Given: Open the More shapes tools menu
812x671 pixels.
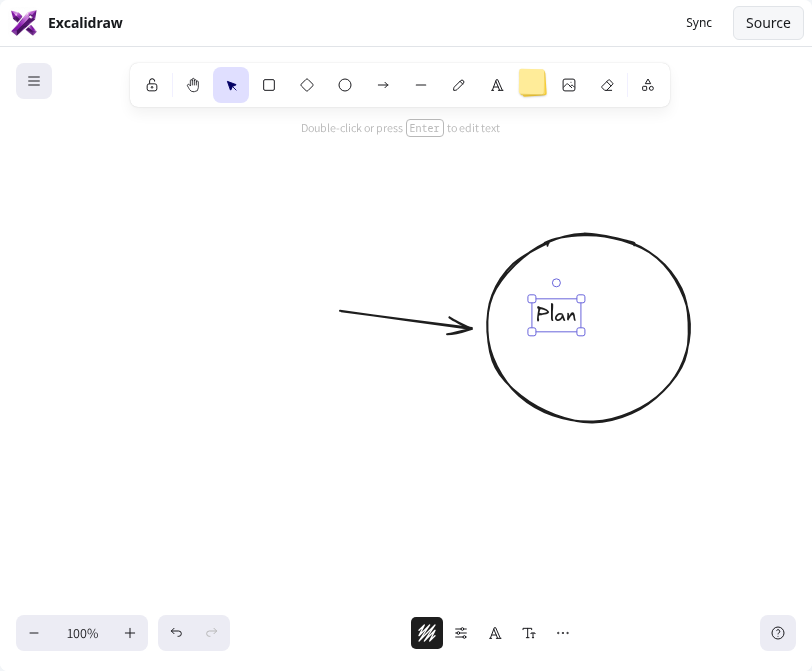Looking at the screenshot, I should click(648, 85).
